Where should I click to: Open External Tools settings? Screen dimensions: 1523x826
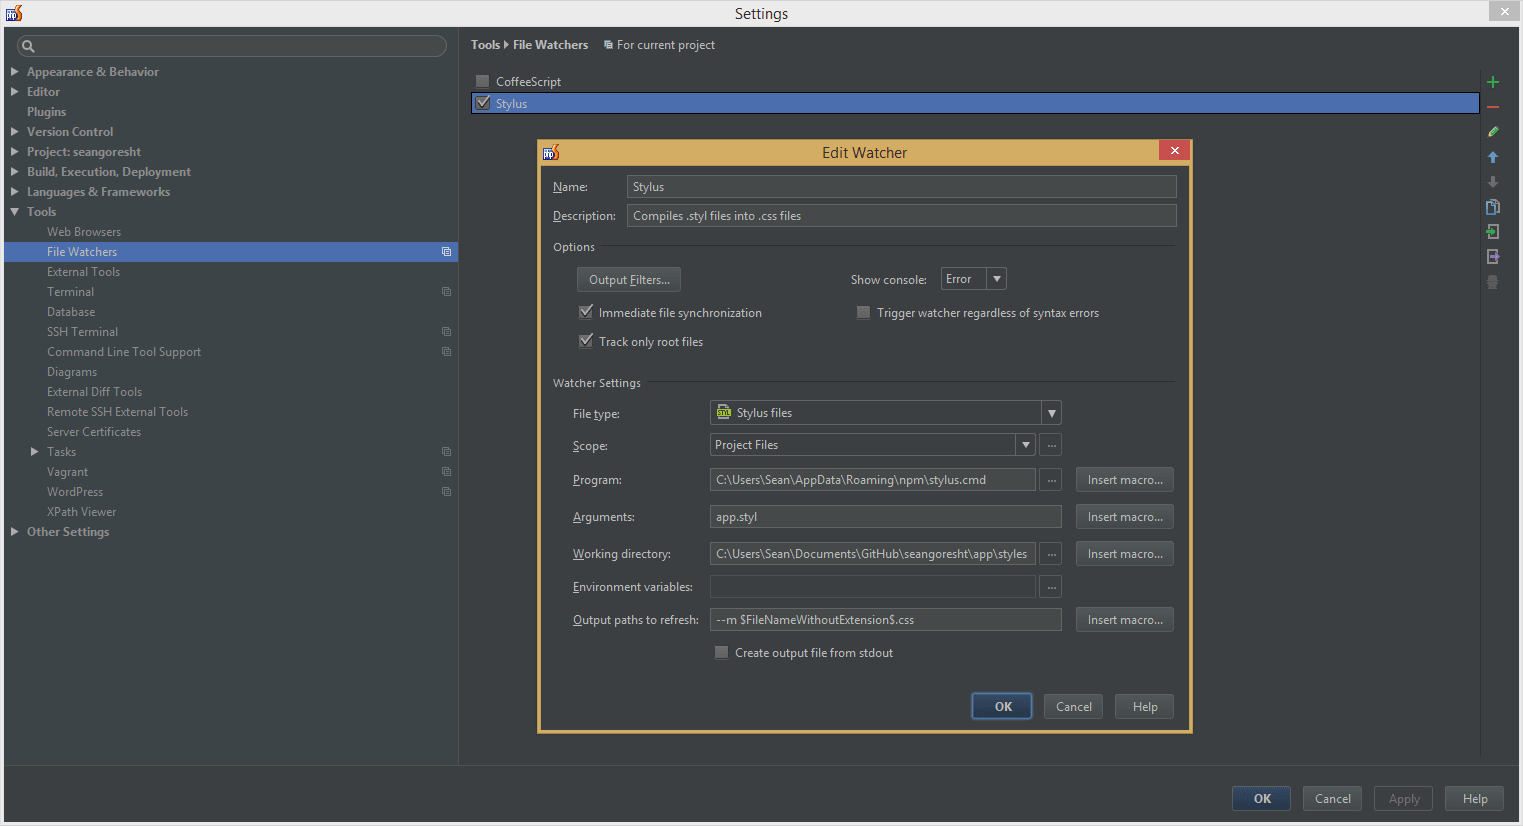point(83,272)
